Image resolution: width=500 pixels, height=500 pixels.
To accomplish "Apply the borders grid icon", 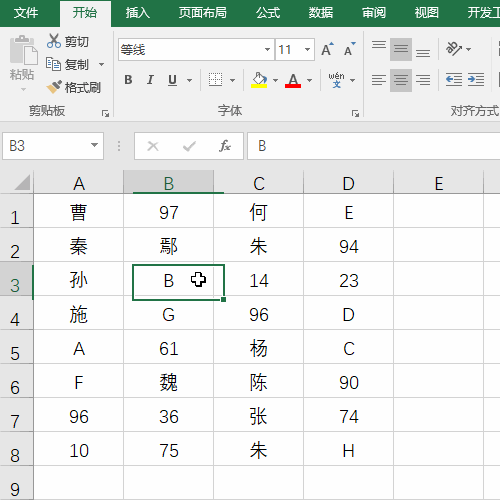I will 215,80.
